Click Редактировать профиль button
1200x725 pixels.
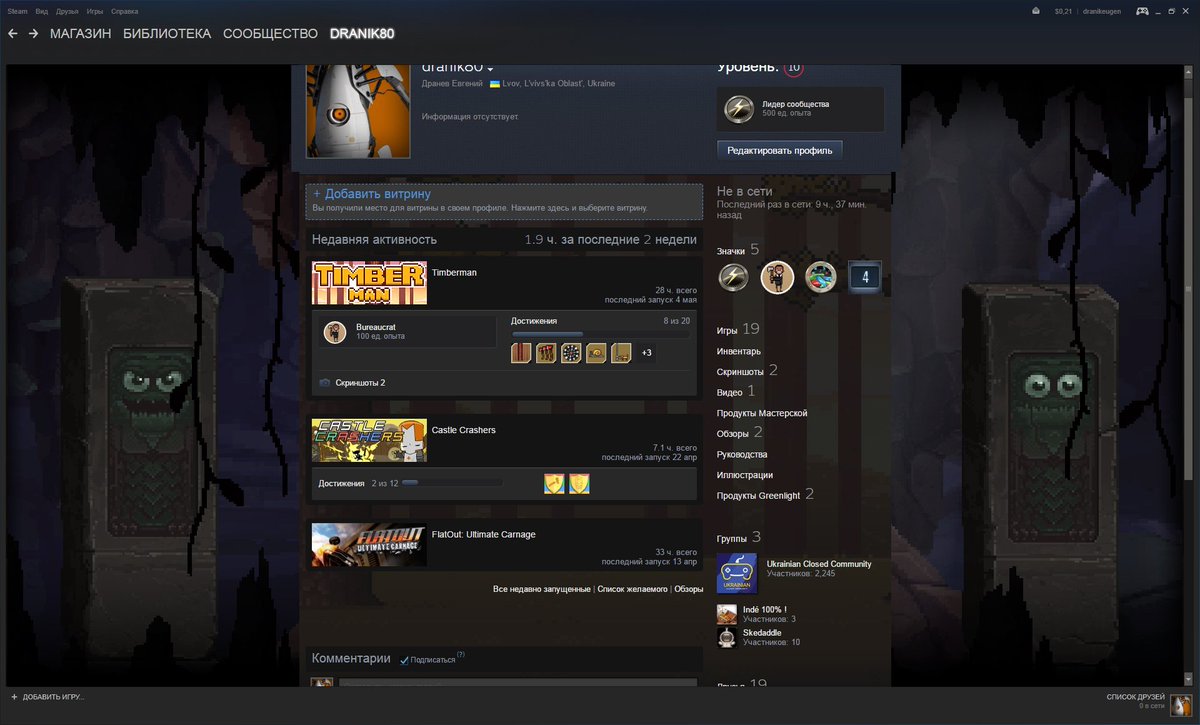[x=780, y=149]
